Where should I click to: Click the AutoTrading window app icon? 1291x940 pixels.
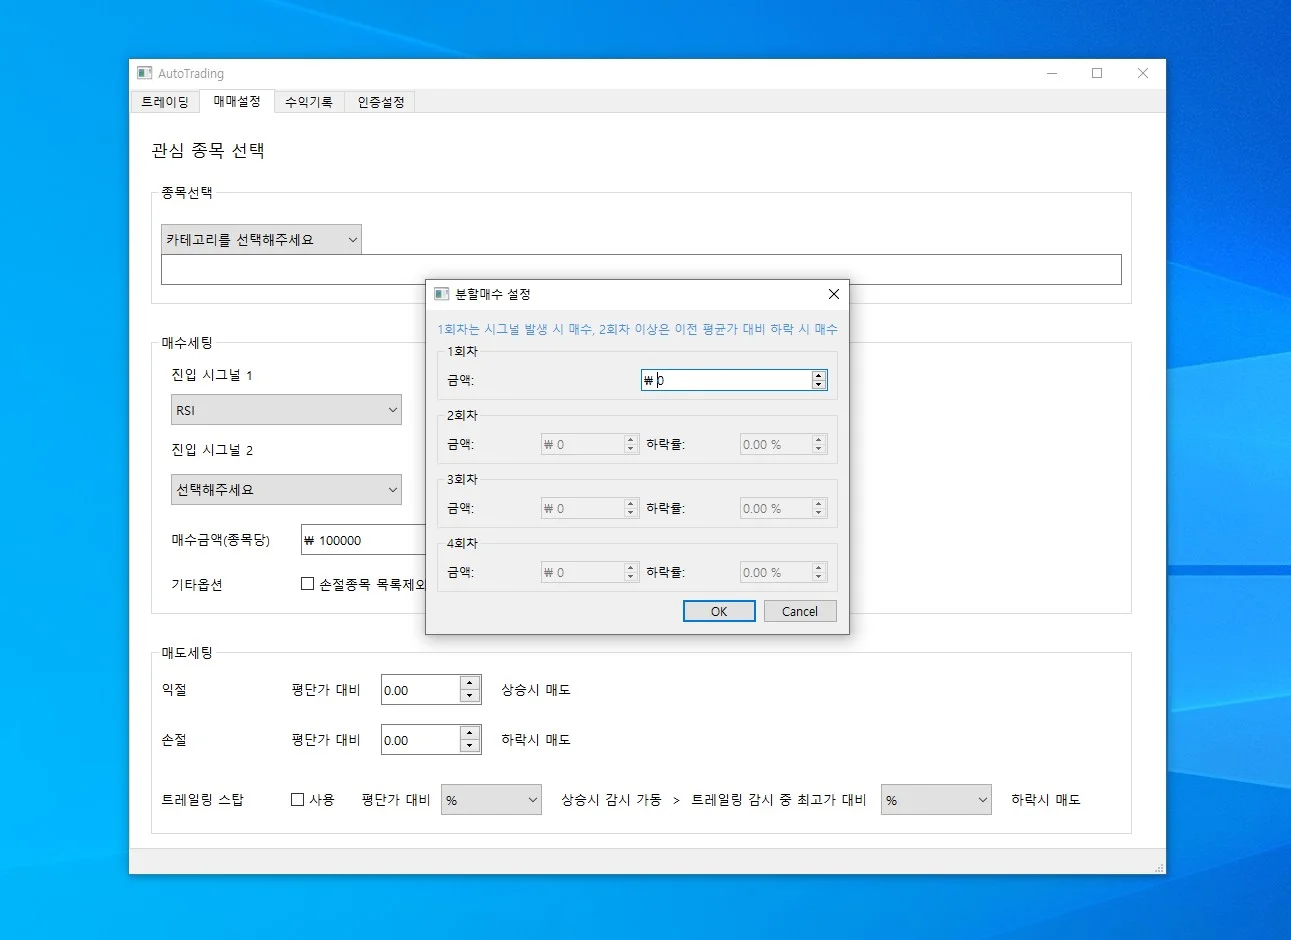[145, 73]
